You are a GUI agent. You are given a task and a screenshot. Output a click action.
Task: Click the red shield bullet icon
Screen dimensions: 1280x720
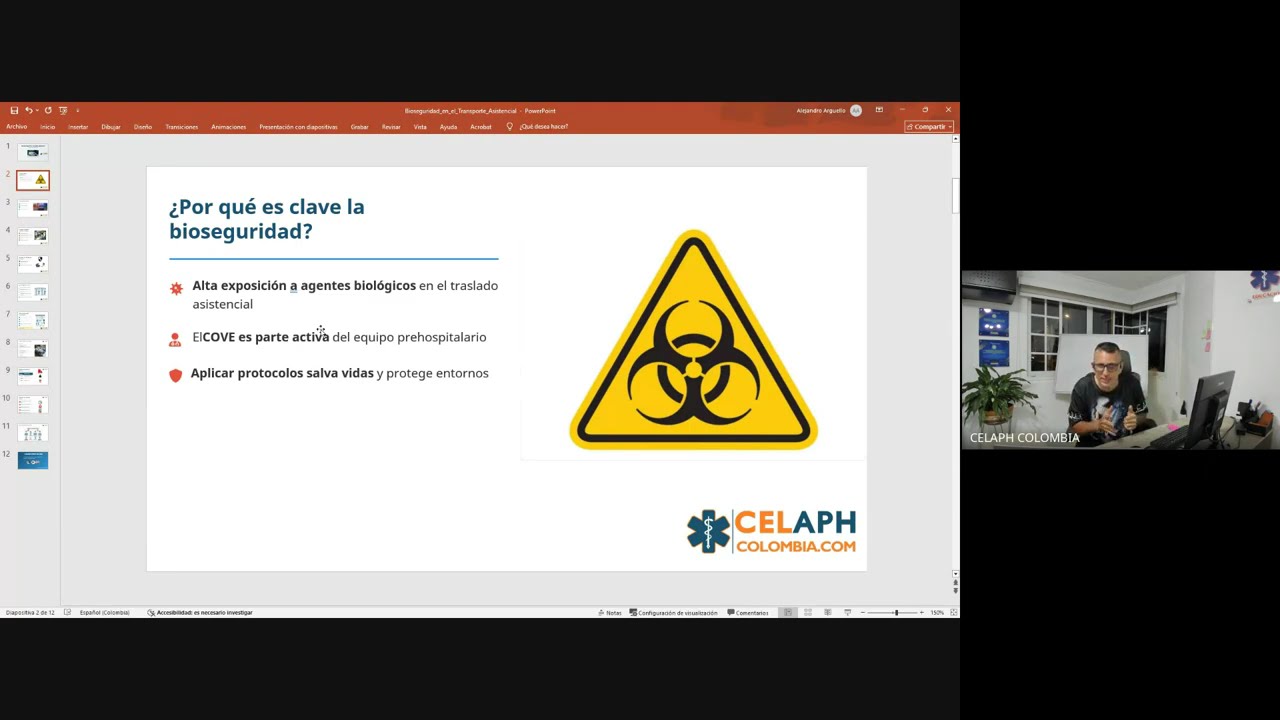pyautogui.click(x=176, y=375)
